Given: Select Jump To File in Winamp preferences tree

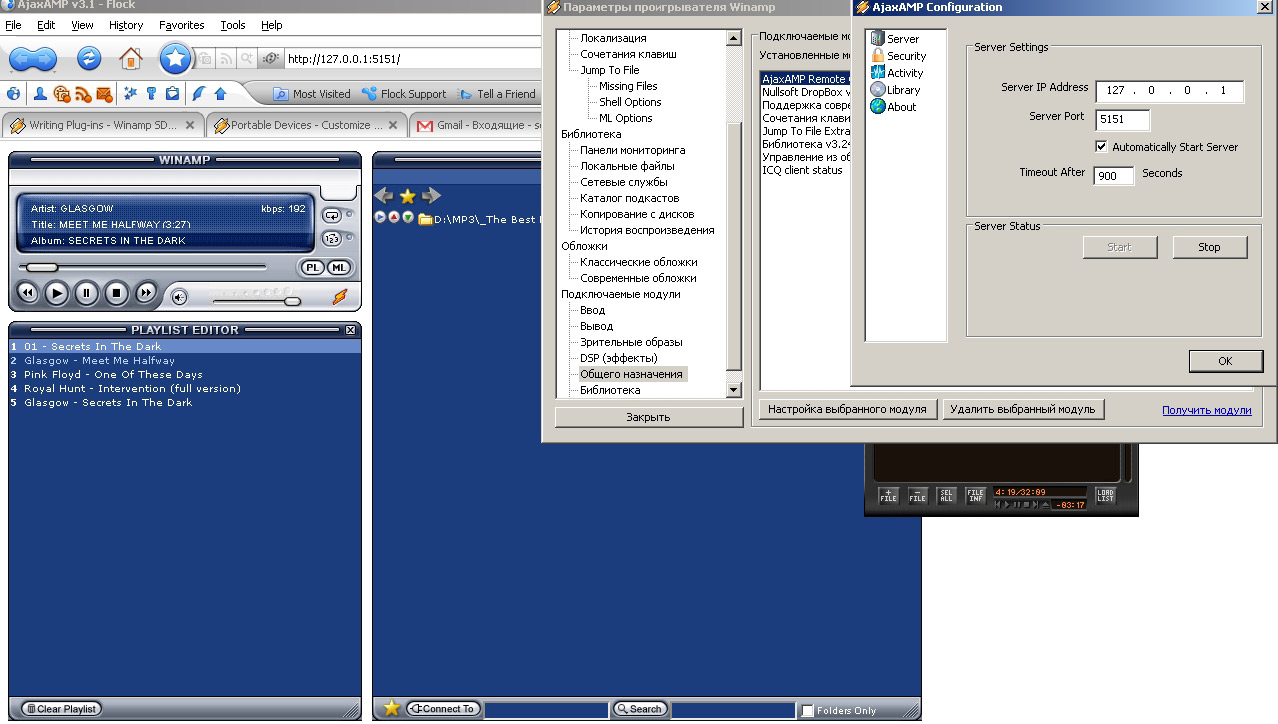Looking at the screenshot, I should point(610,70).
